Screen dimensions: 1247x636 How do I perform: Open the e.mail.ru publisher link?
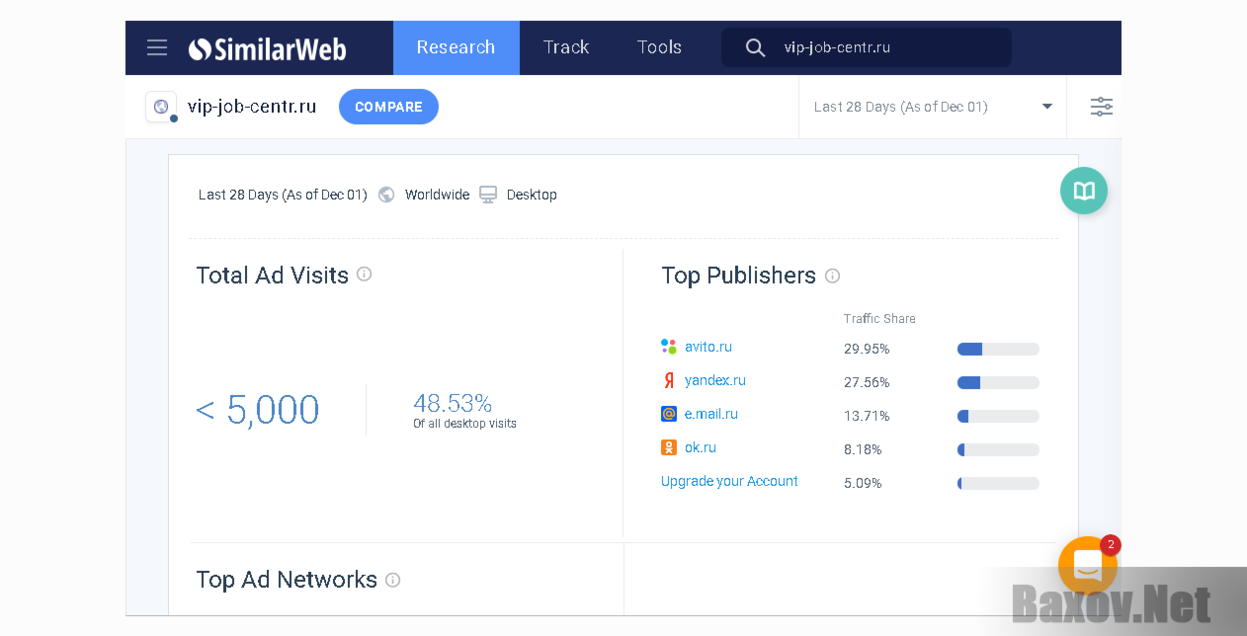711,414
